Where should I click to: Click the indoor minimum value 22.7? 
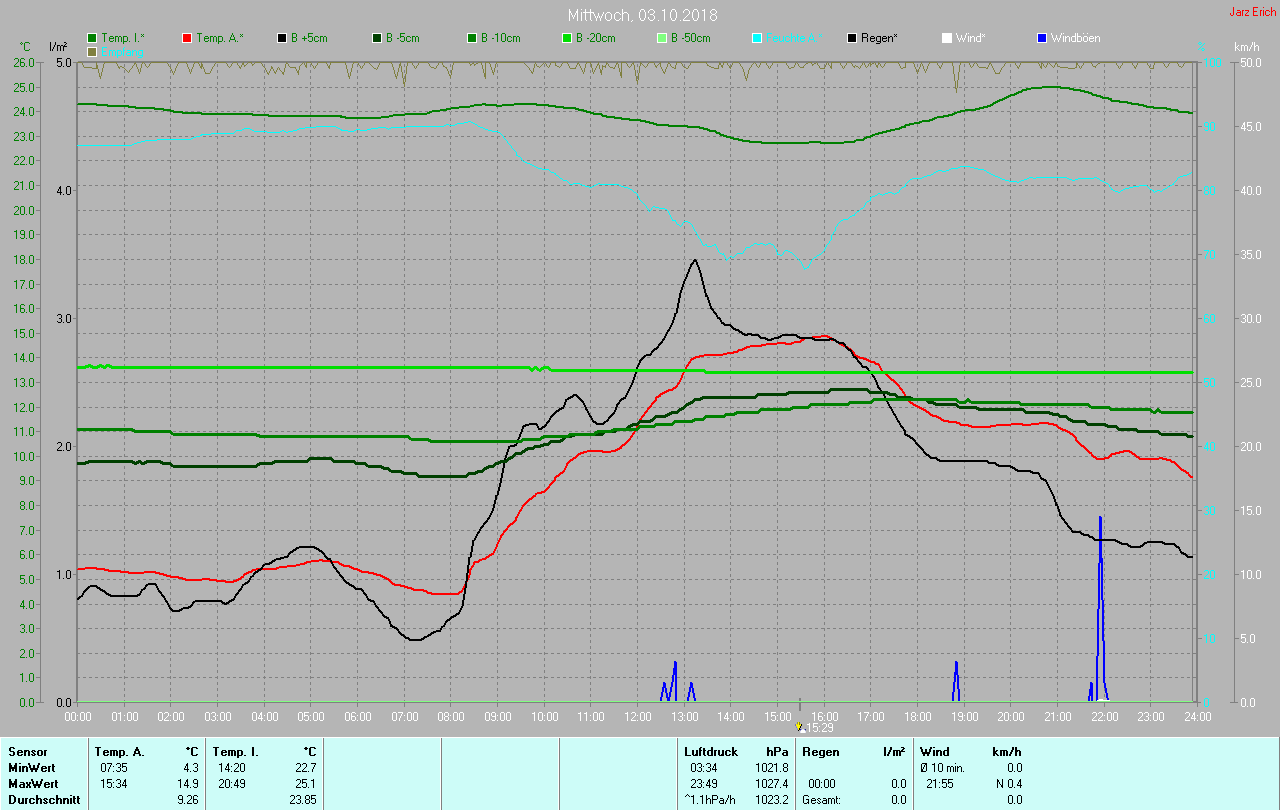tap(305, 768)
